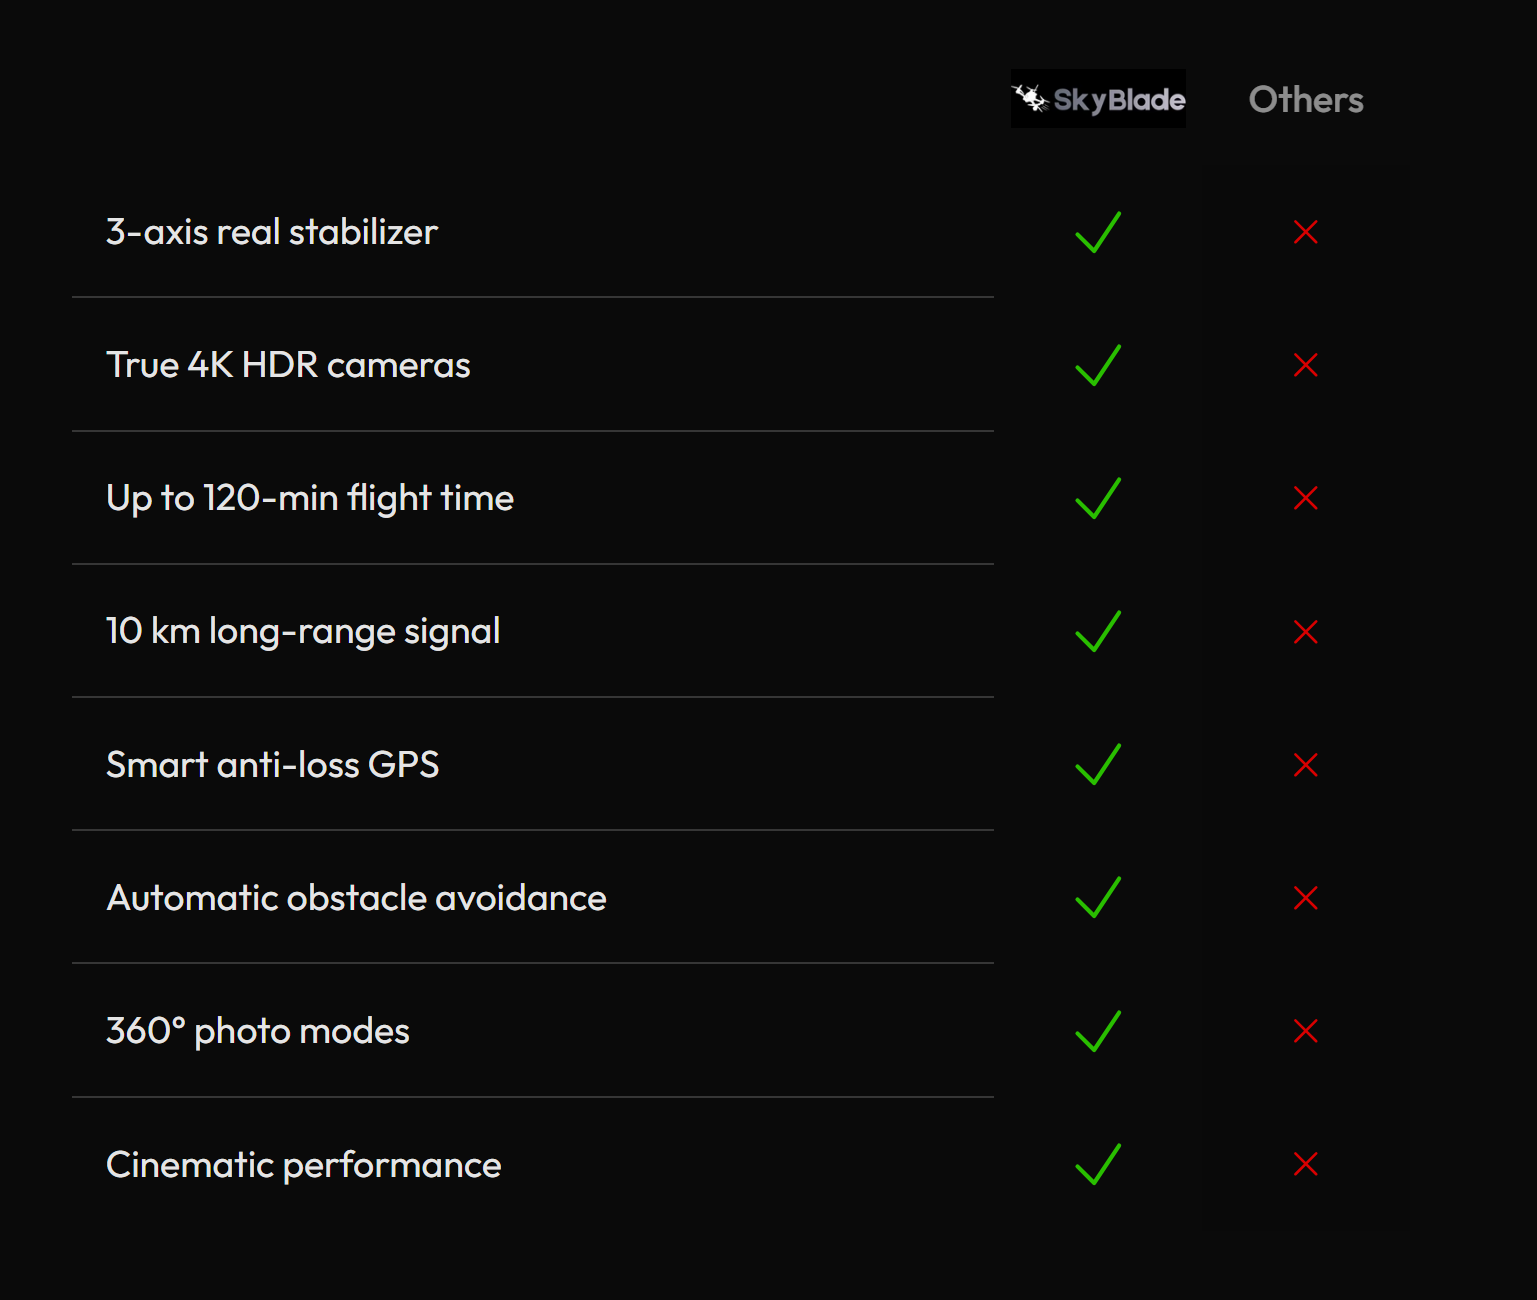The image size is (1537, 1300).
Task: Click red cross for Automatic obstacle avoidance
Action: (1306, 898)
